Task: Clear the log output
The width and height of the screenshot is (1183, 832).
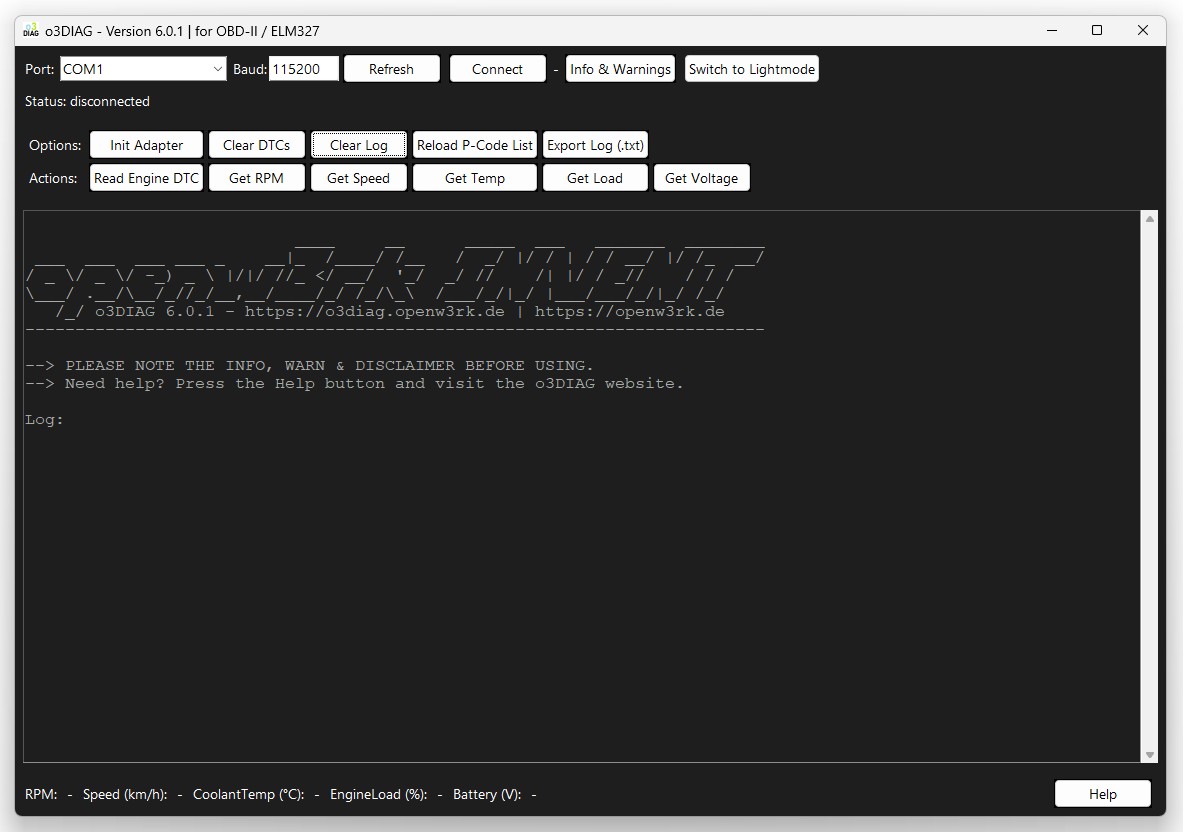Action: coord(358,144)
